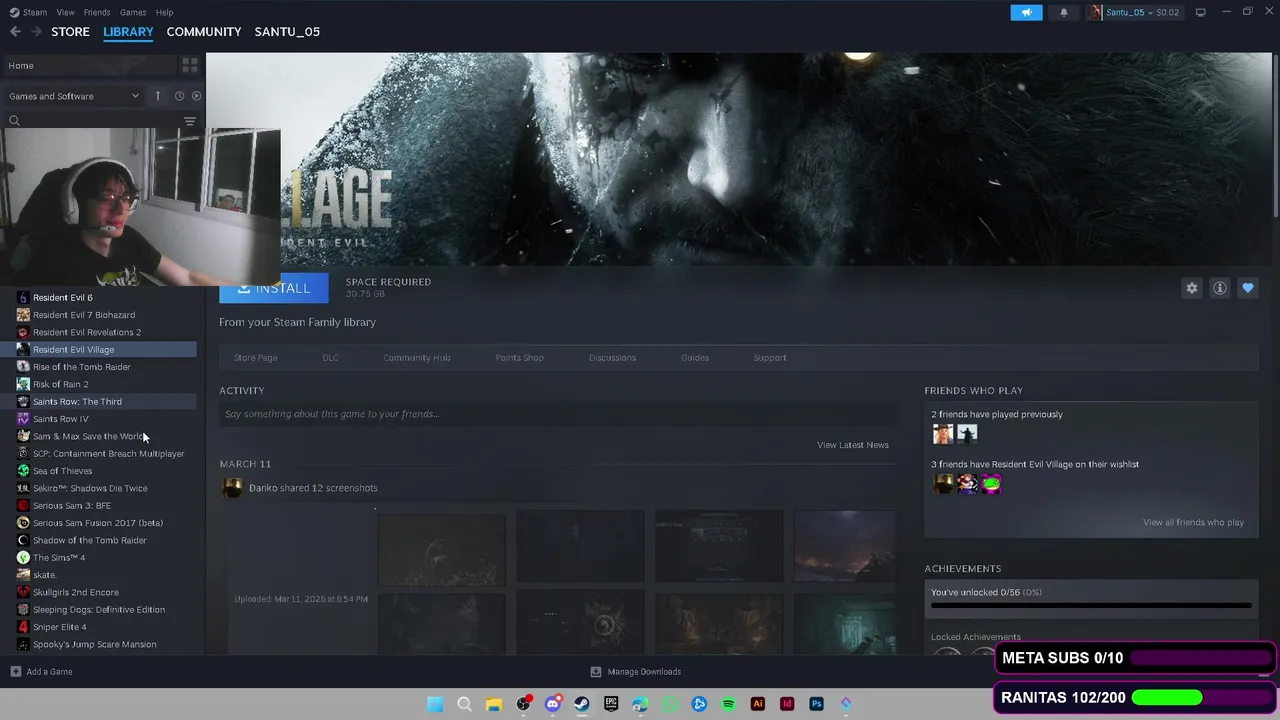Open the announcements megaphone button

click(1026, 12)
